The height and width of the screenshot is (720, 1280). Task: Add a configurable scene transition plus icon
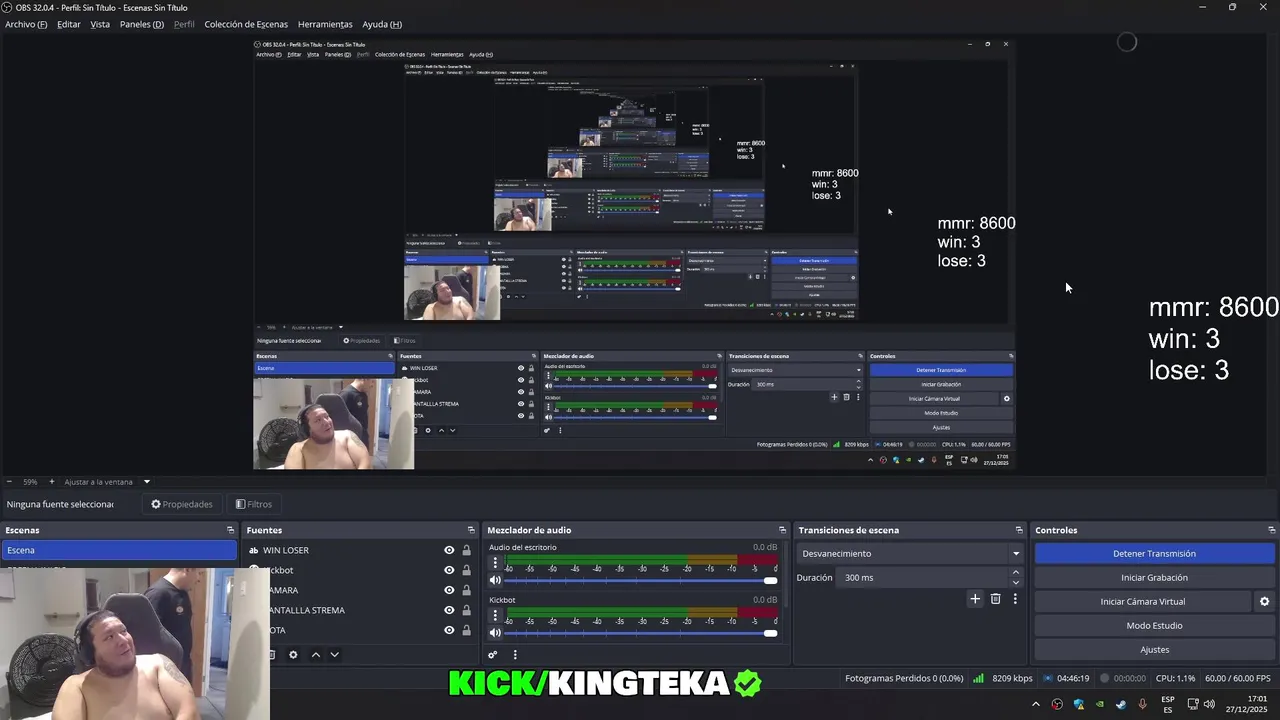click(975, 599)
